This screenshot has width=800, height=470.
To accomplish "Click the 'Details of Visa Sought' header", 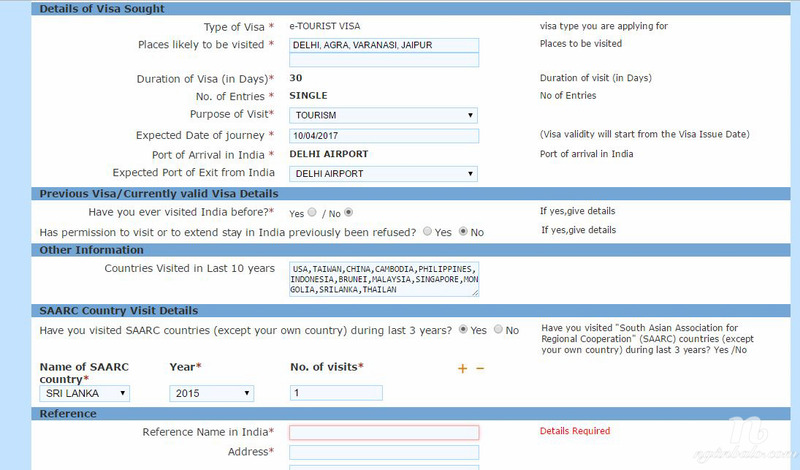I will 102,9.
